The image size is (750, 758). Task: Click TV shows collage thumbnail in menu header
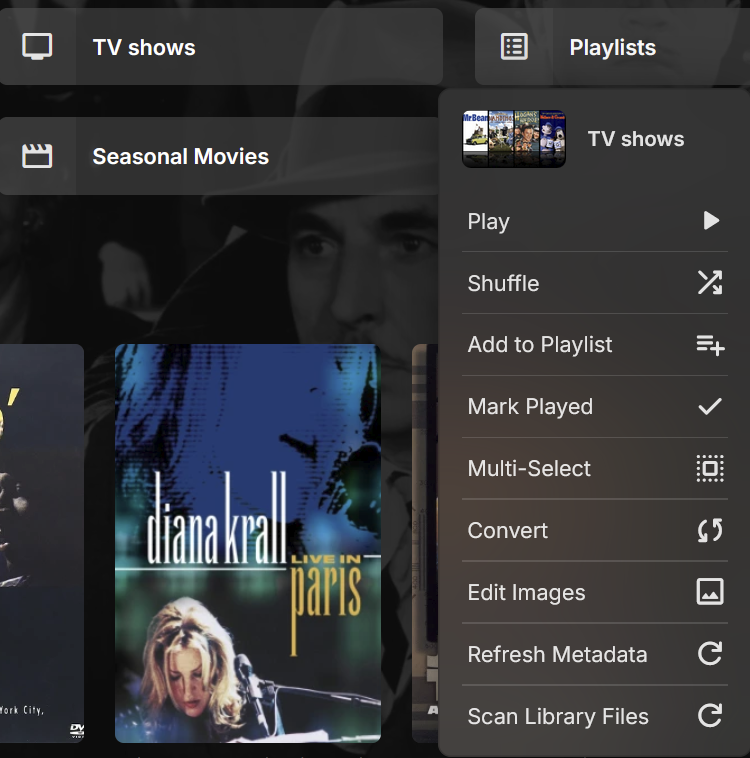514,139
